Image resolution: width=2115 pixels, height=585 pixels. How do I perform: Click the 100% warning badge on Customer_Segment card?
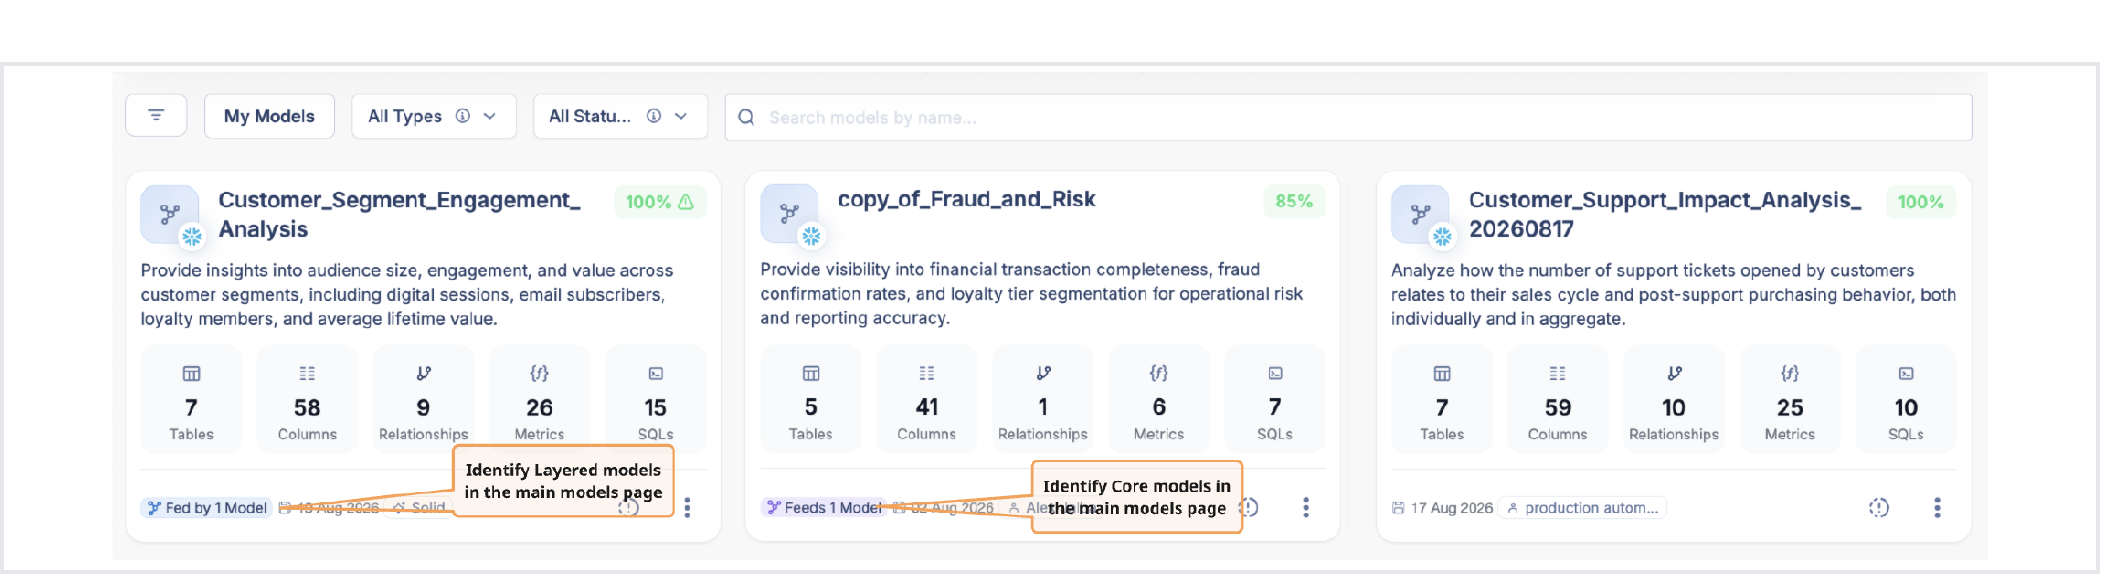(660, 202)
